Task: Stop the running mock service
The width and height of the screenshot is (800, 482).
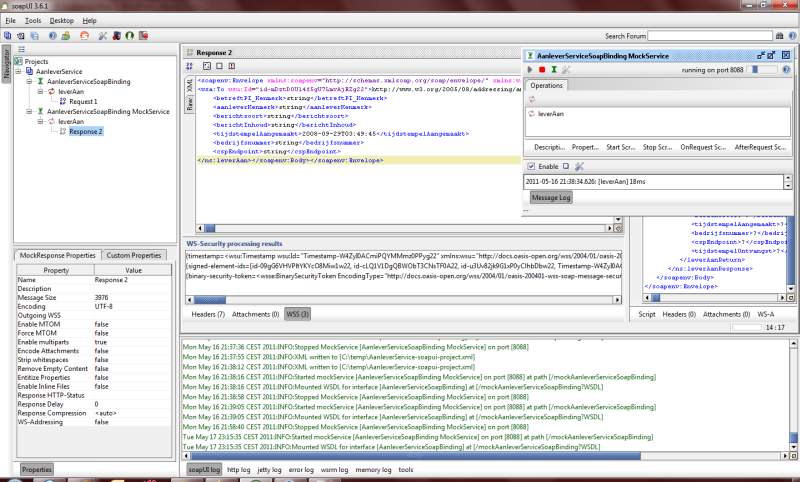Action: (542, 70)
